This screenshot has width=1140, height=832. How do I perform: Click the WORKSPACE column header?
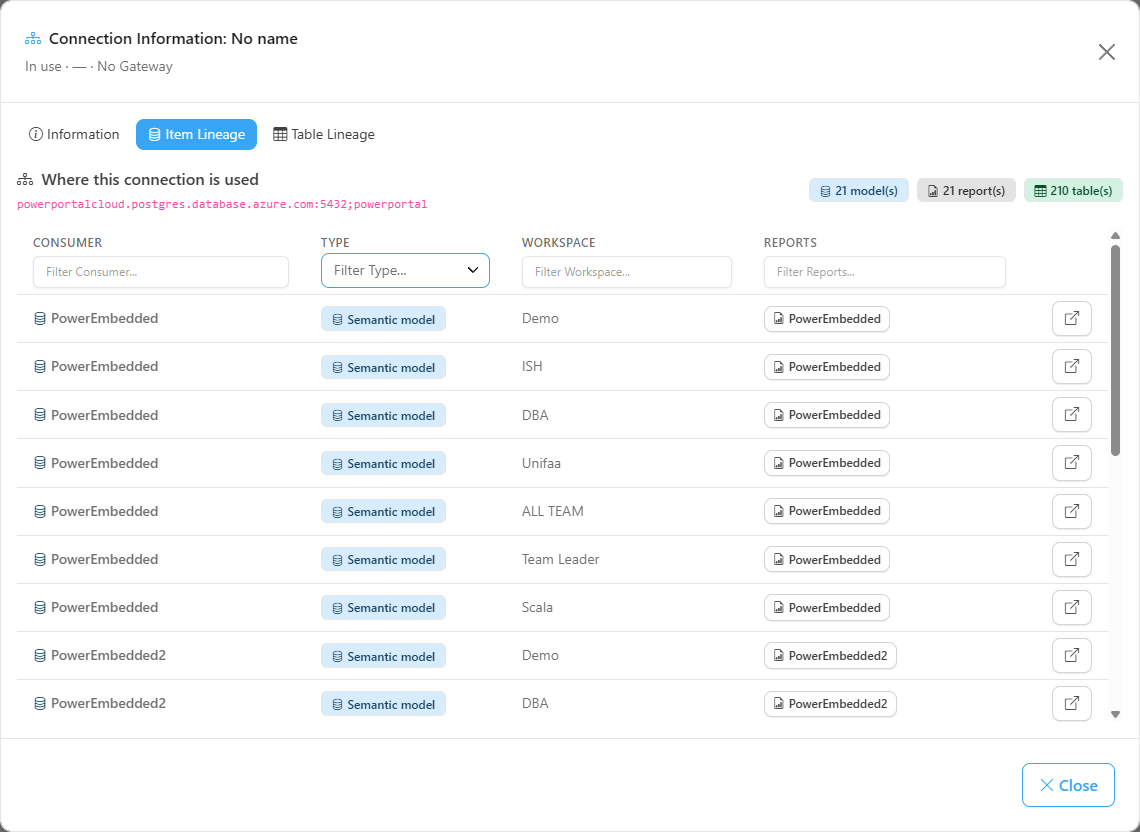(x=558, y=243)
